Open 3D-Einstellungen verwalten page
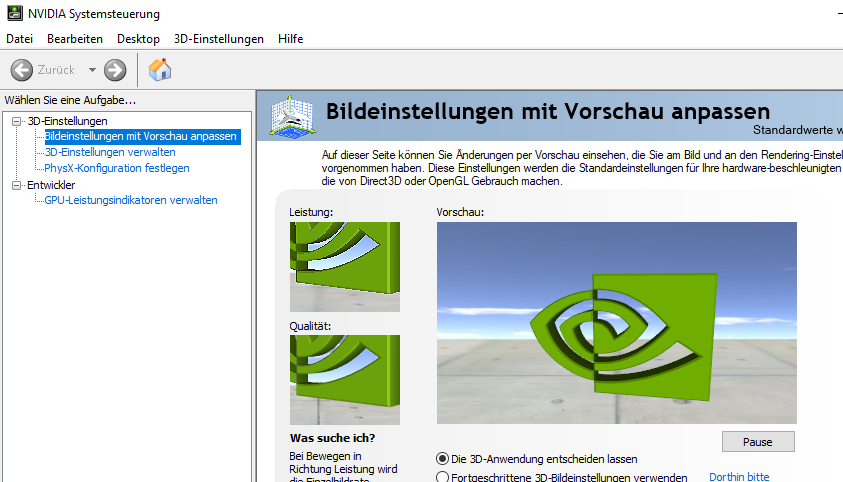The image size is (843, 482). (x=110, y=152)
